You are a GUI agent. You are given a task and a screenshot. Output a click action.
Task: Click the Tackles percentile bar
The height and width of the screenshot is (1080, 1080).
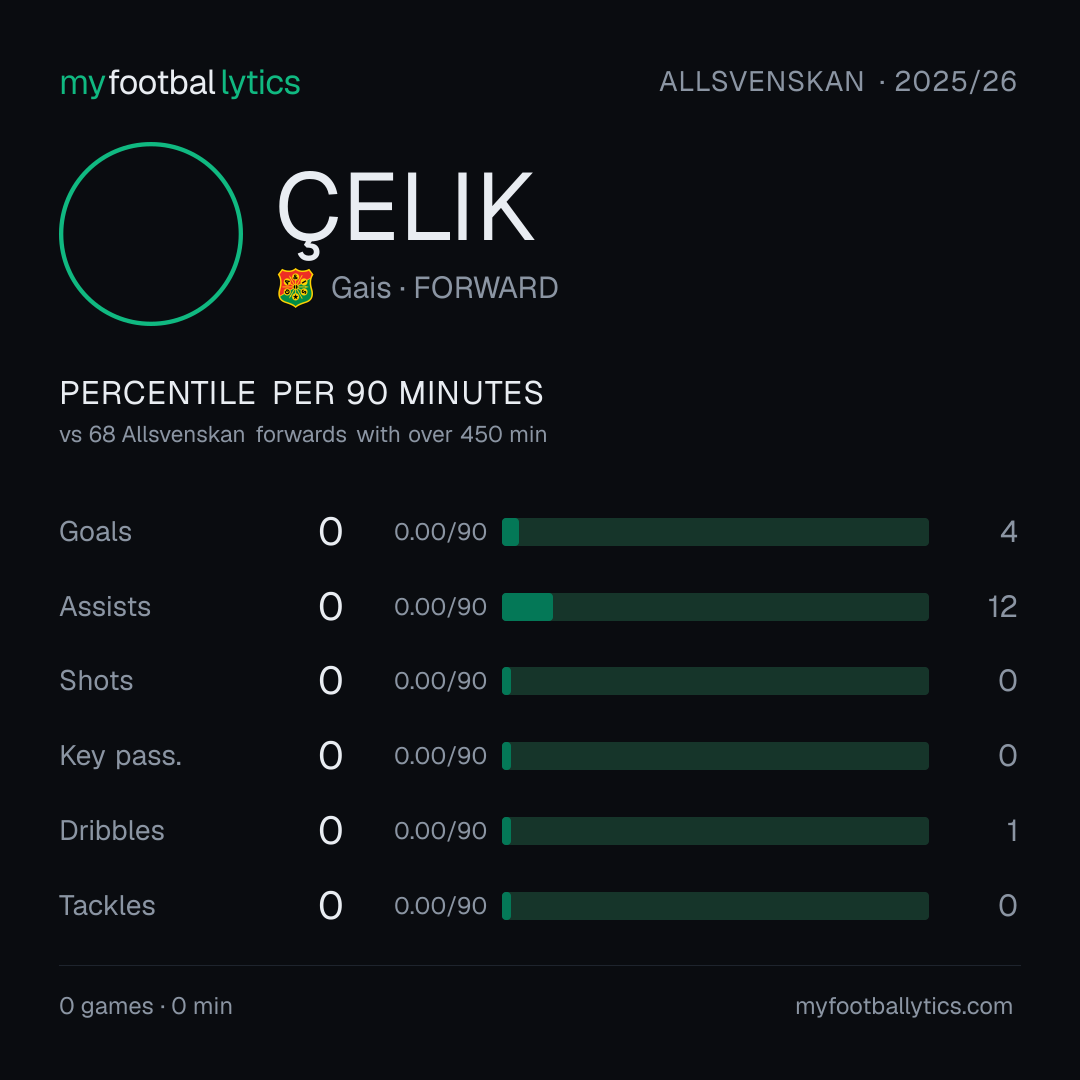[715, 906]
